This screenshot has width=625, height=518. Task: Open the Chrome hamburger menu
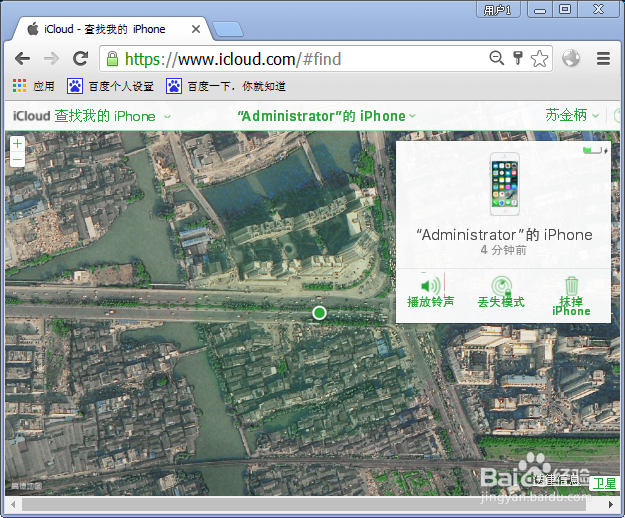603,59
